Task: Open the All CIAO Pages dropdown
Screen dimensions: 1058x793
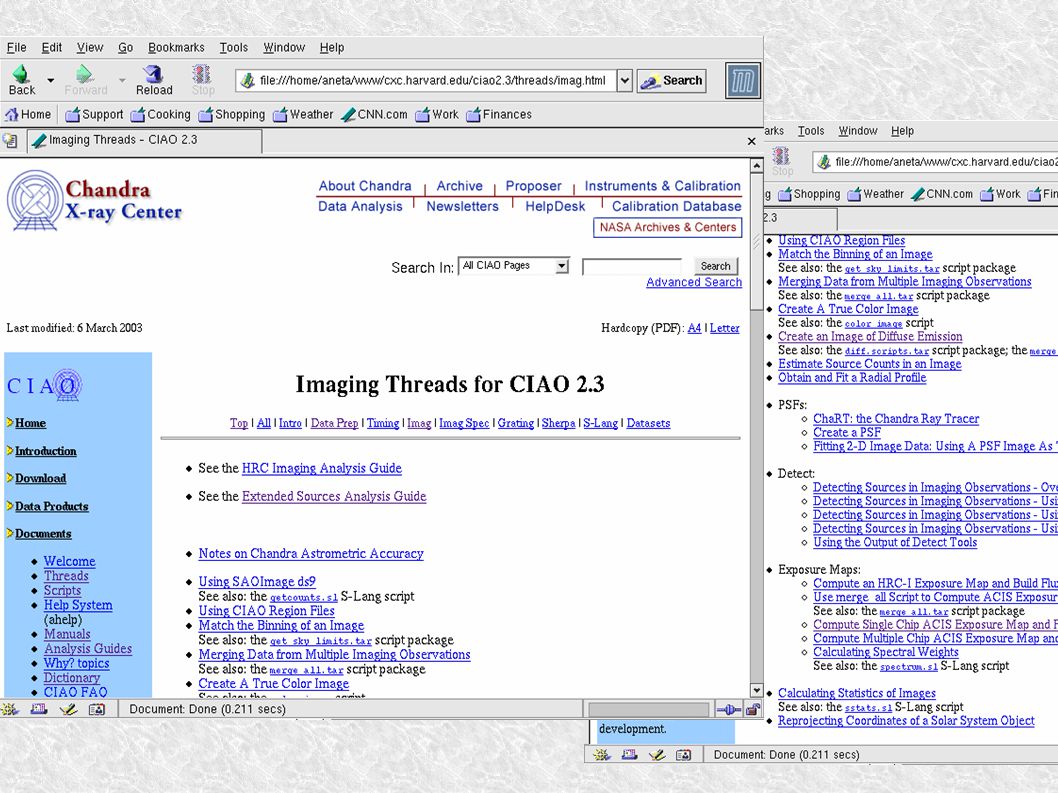Action: point(561,267)
